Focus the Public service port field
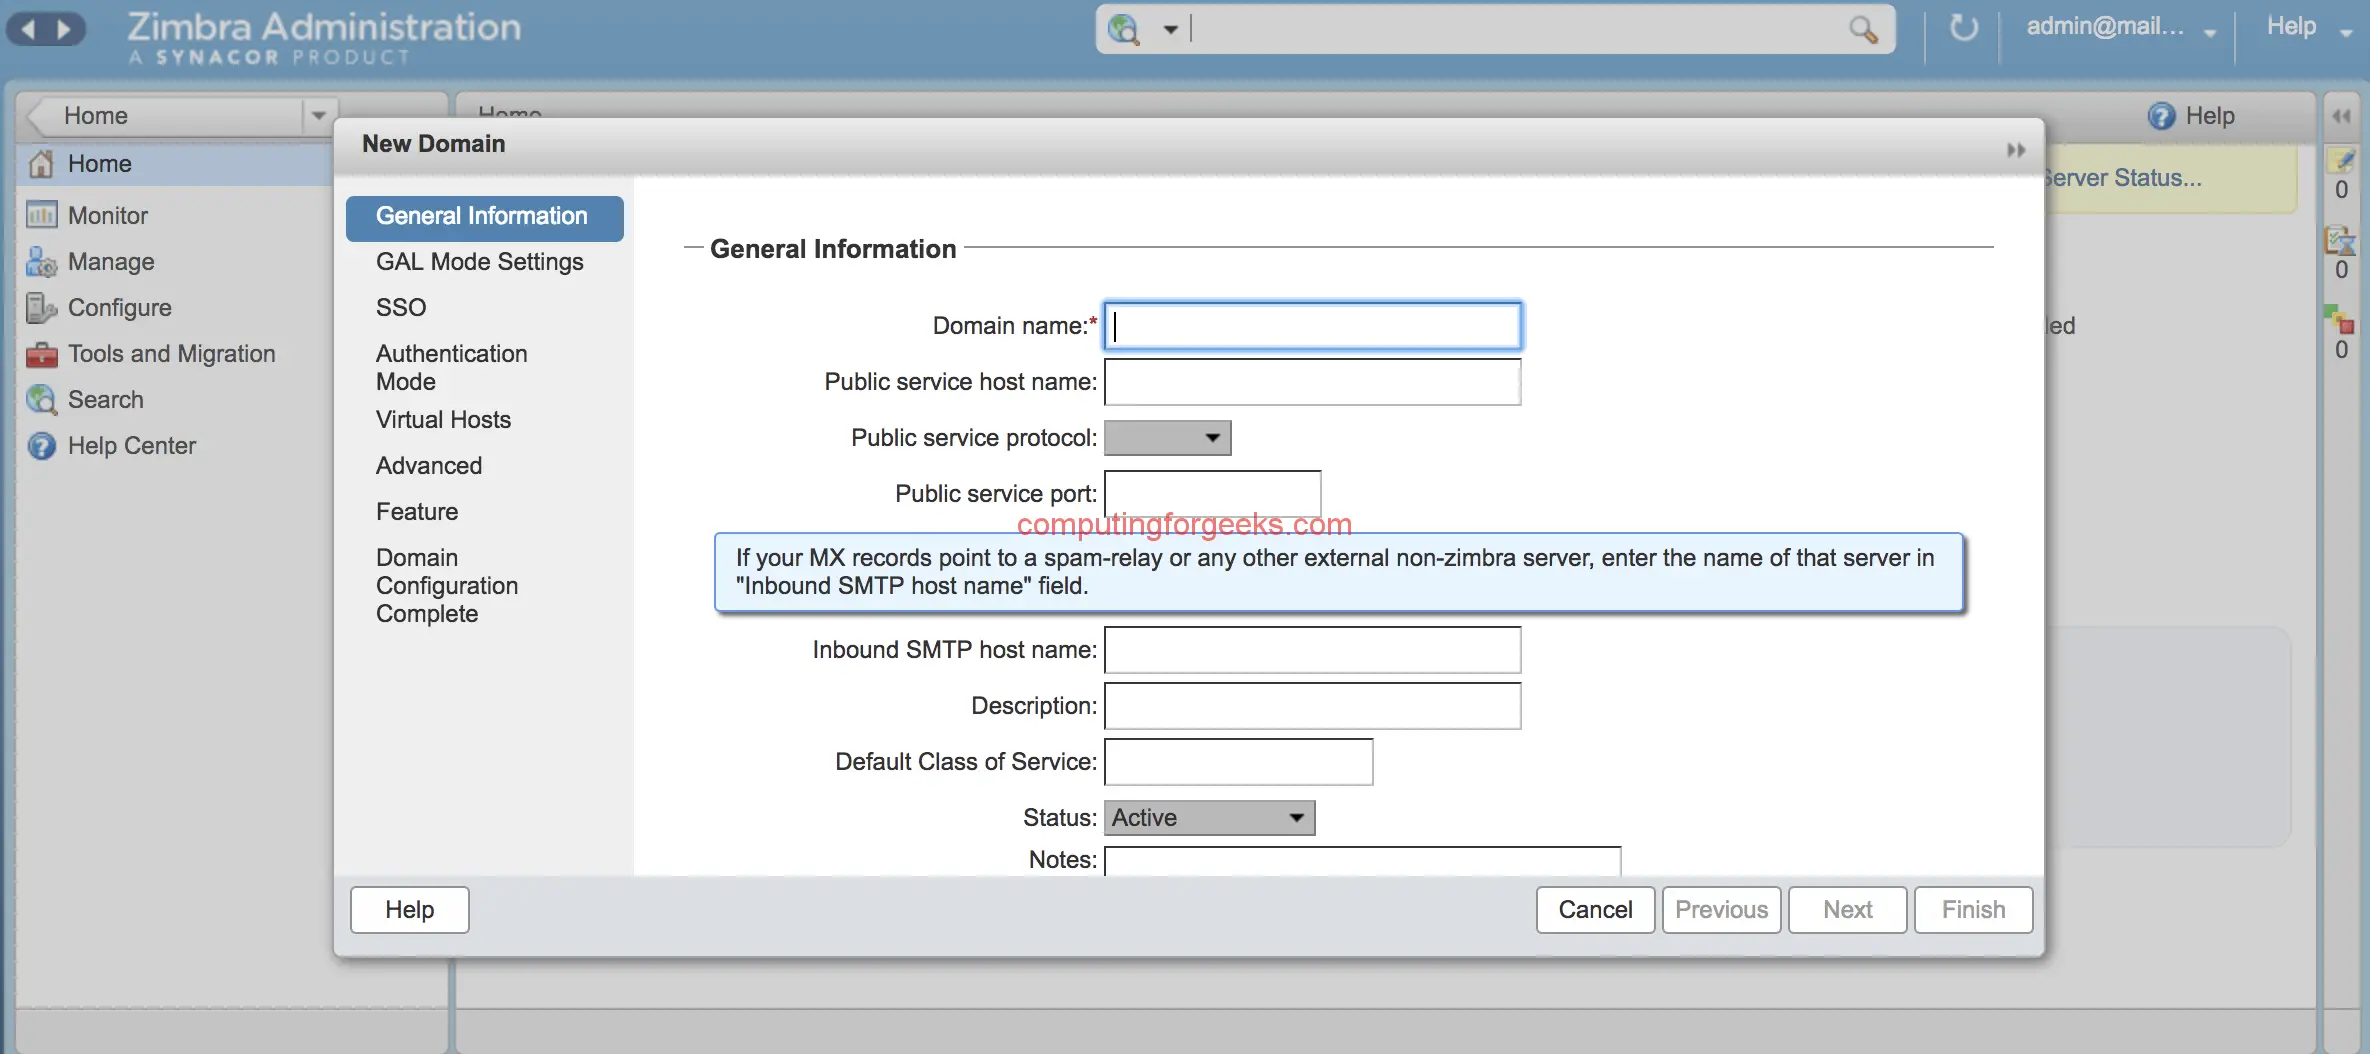Screen dimensions: 2370x1054 click(x=1212, y=494)
